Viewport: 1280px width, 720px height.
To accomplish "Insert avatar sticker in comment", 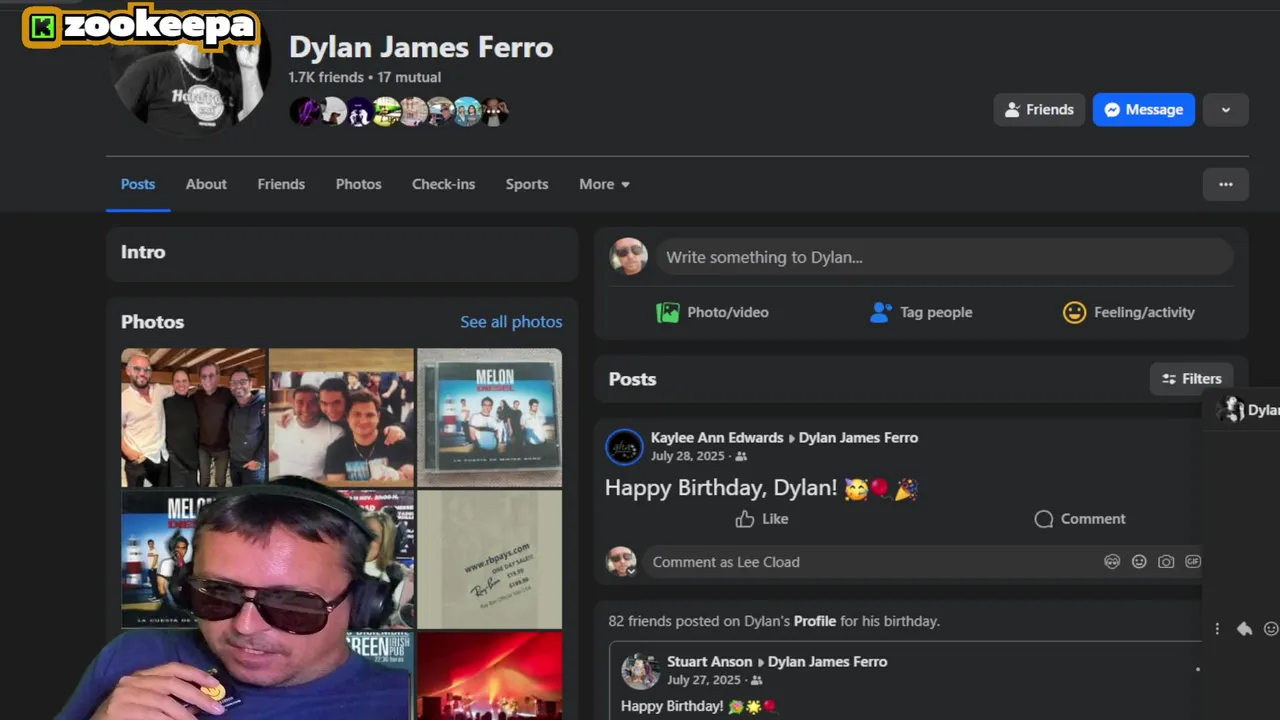I will [x=1112, y=562].
